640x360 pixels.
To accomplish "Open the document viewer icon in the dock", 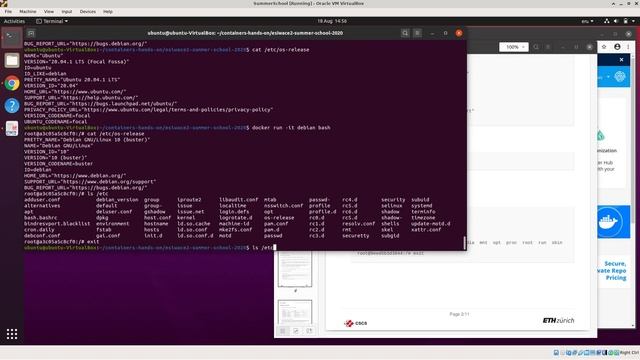I will coord(12,129).
